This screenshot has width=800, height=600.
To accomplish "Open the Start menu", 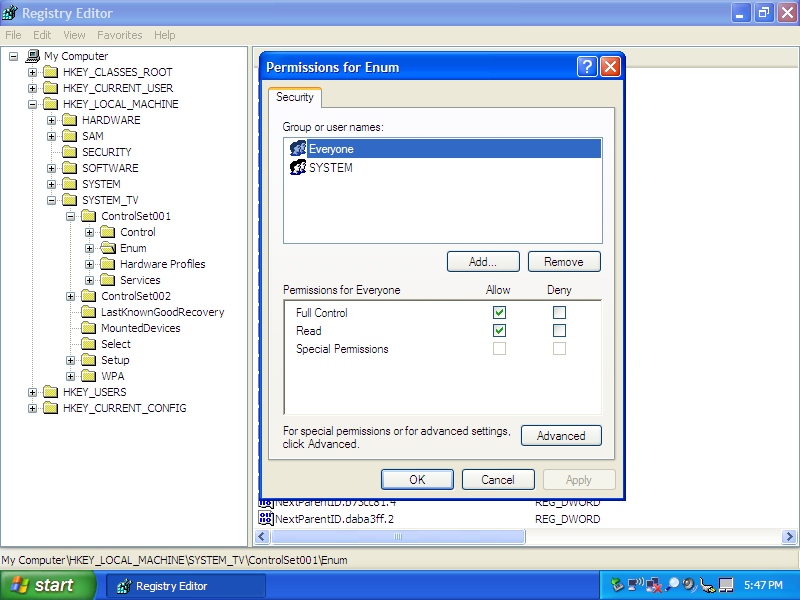I will click(47, 585).
